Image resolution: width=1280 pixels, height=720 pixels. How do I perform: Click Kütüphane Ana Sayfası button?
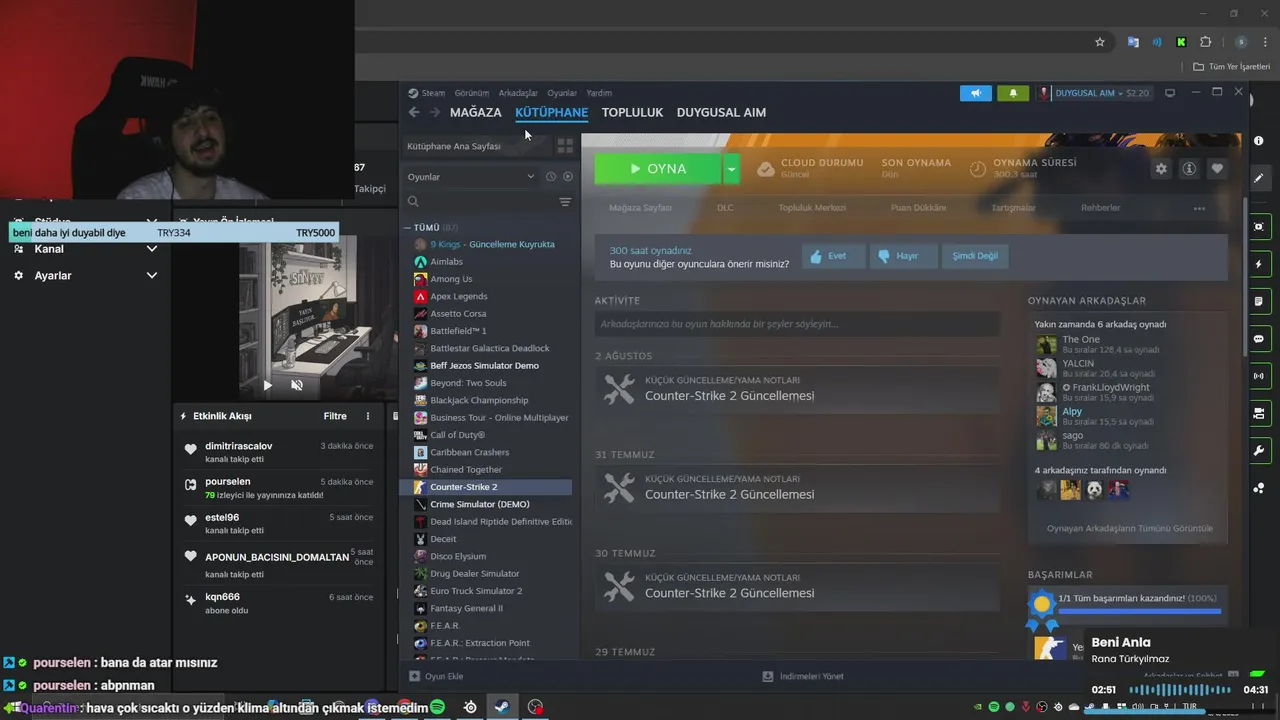pos(476,146)
